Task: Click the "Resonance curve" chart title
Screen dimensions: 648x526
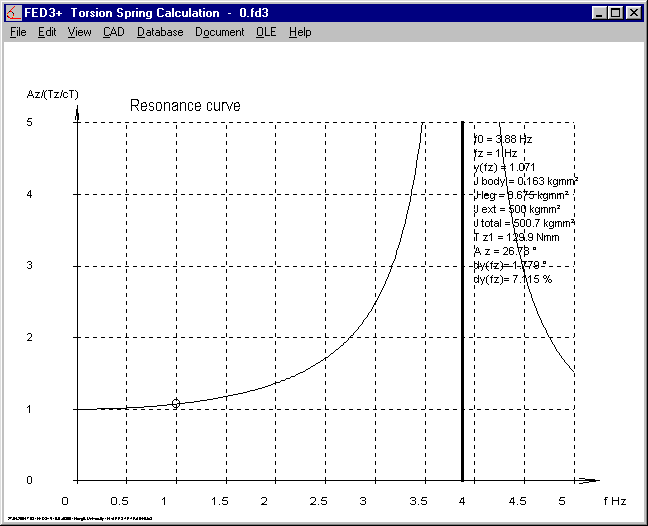Action: 186,106
